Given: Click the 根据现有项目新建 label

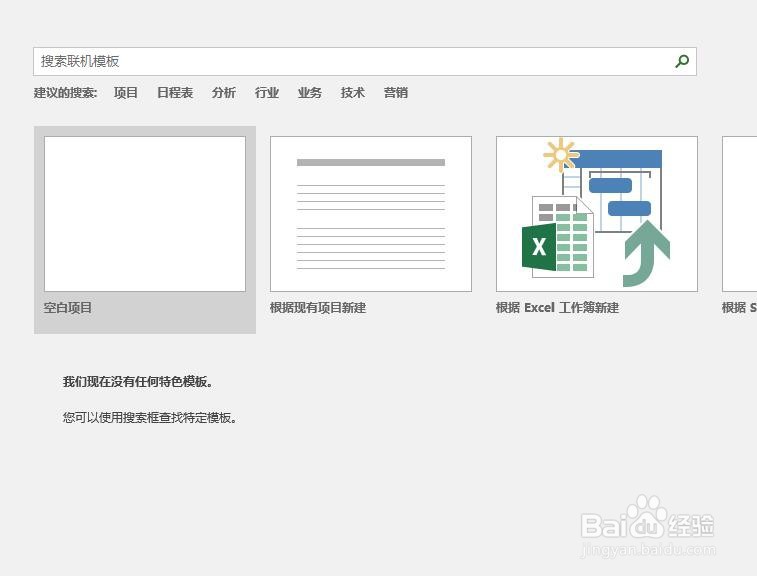Looking at the screenshot, I should pos(318,308).
